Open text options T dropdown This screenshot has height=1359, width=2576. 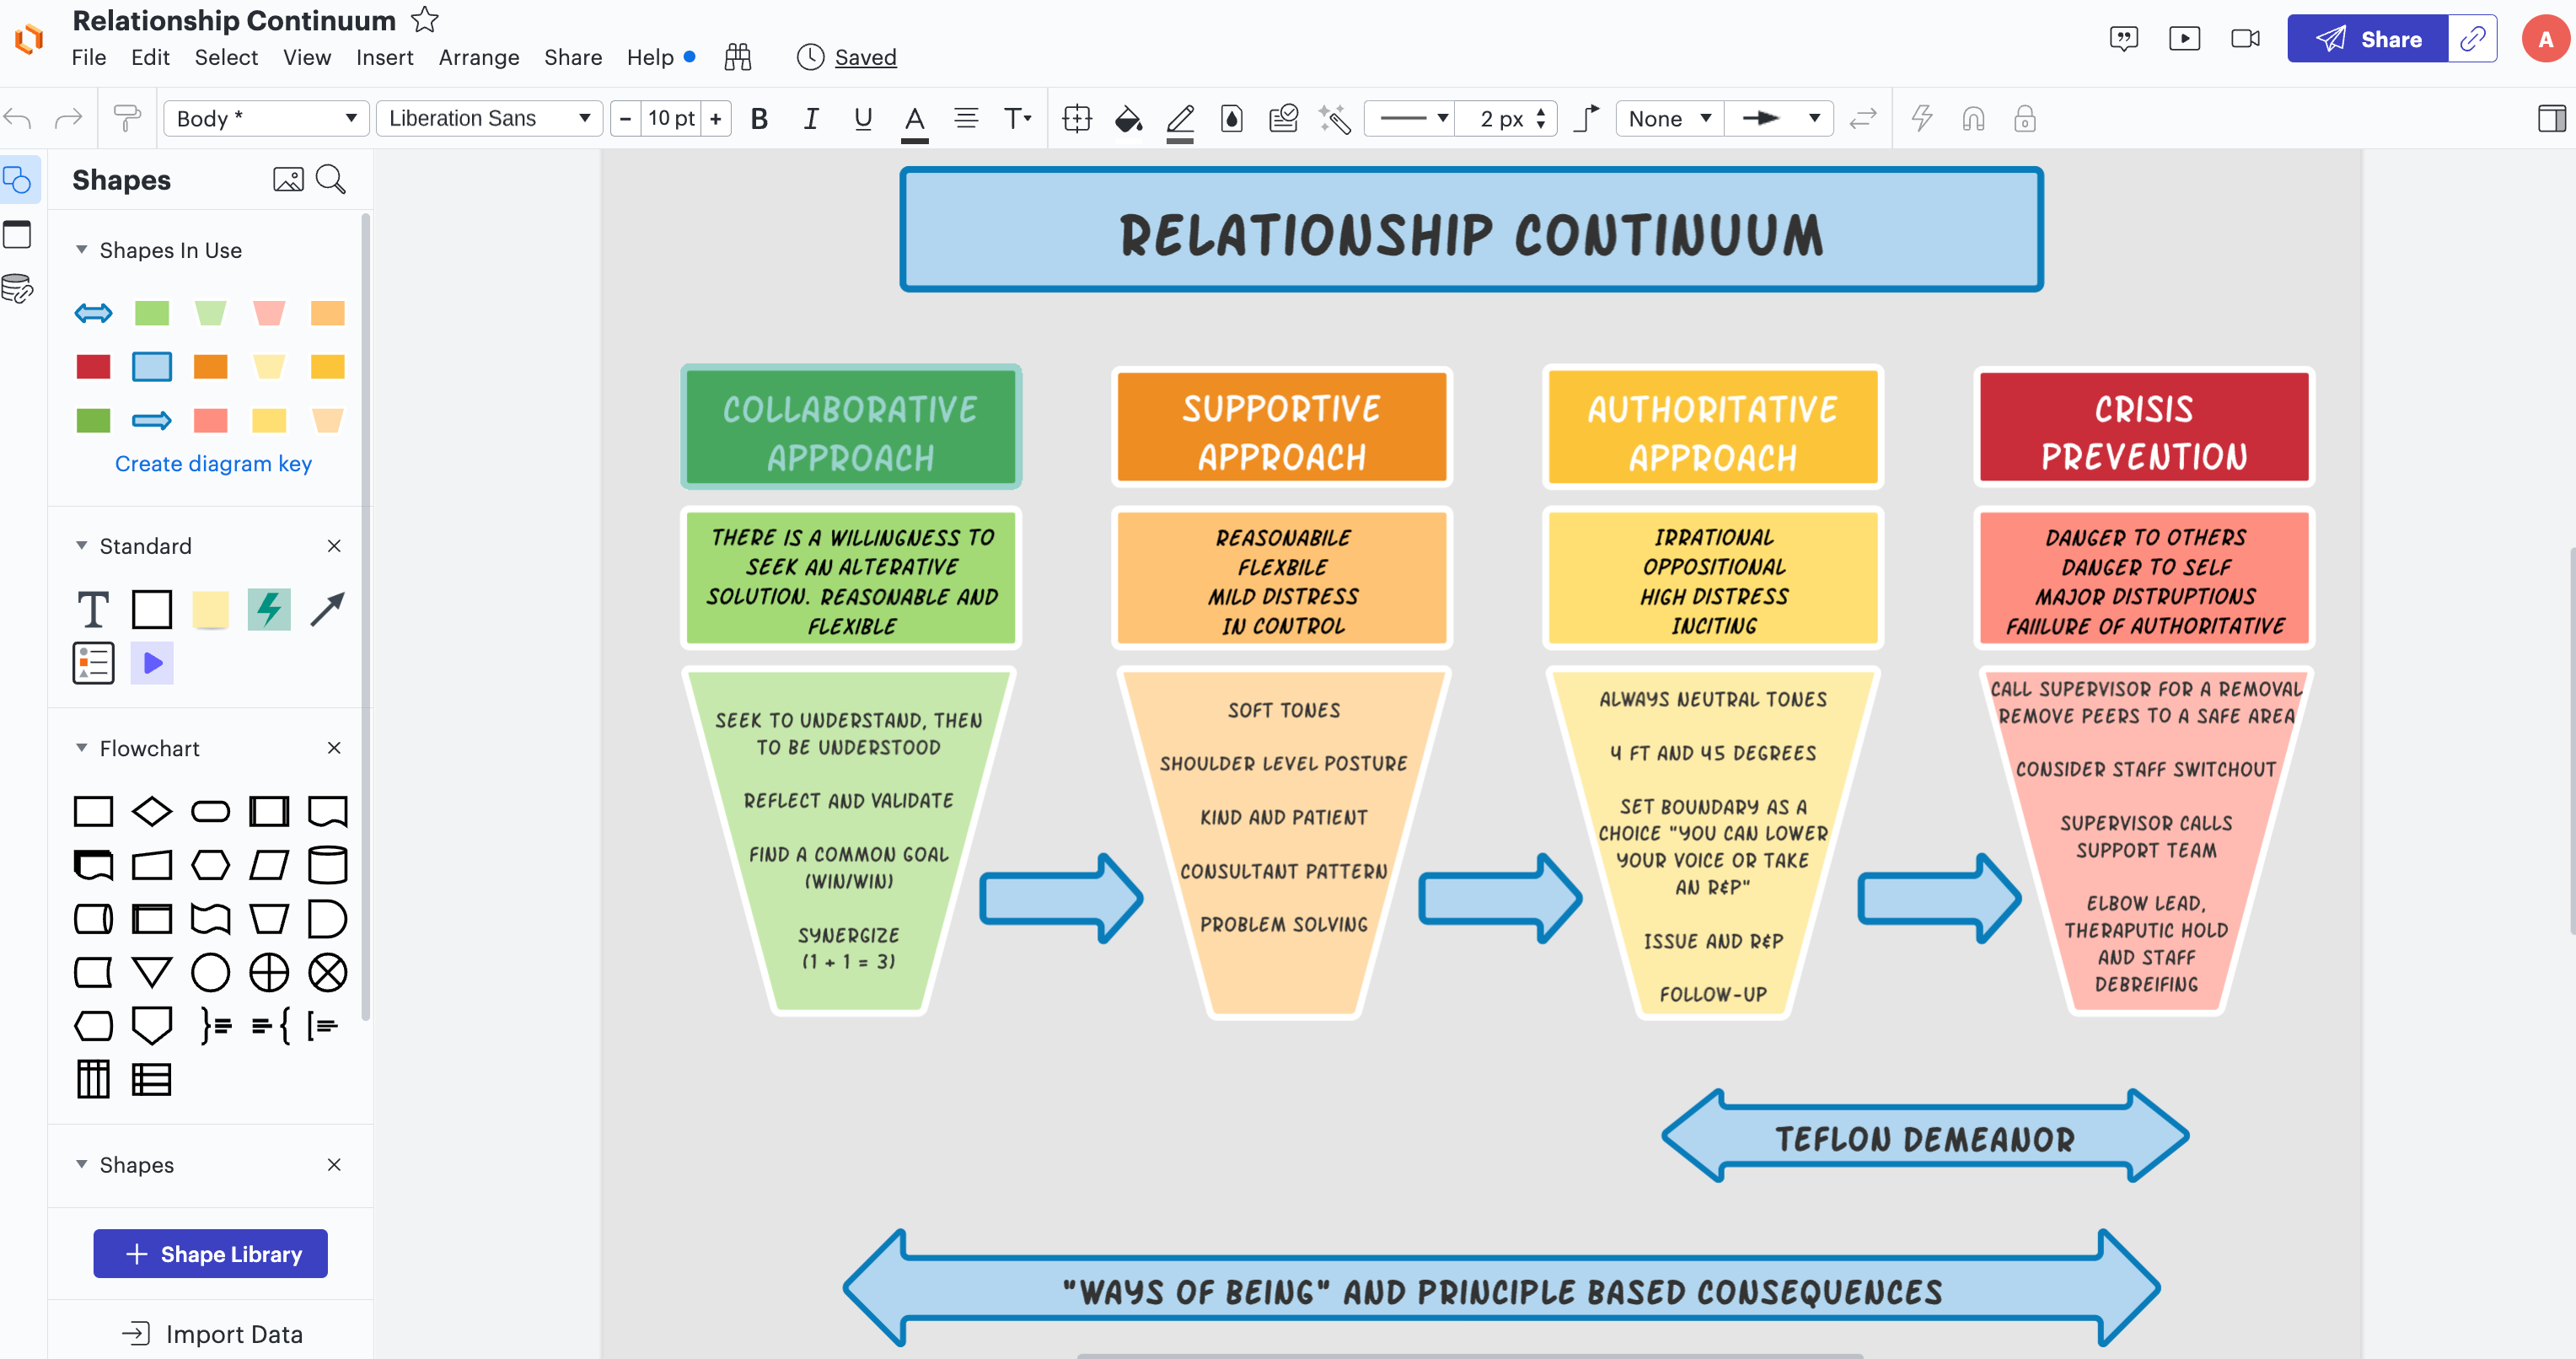1017,119
